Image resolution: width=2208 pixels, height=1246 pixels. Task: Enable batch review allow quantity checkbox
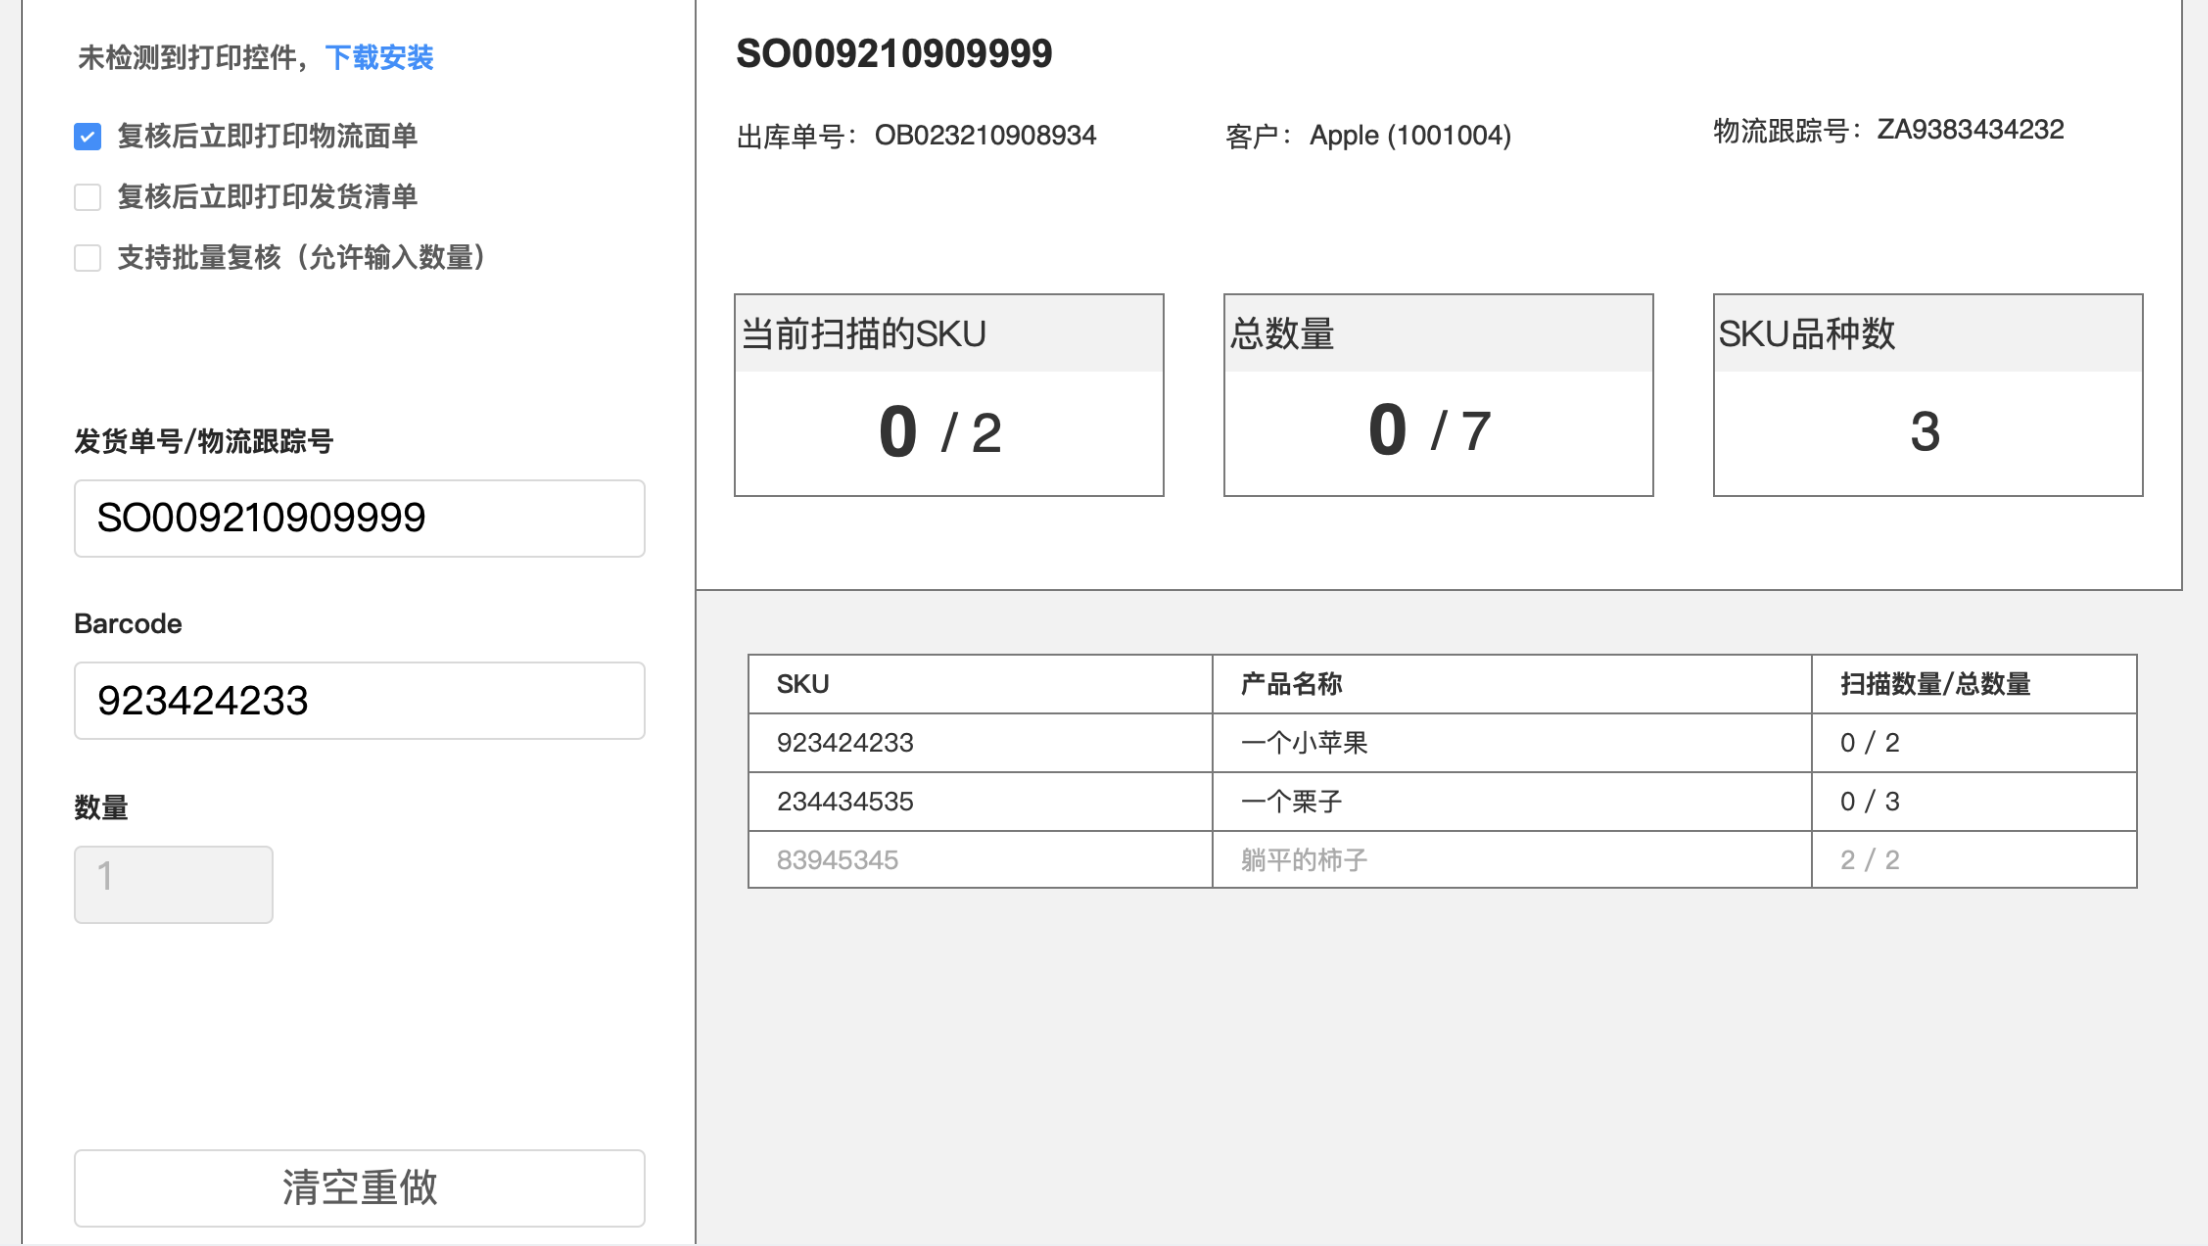click(88, 258)
